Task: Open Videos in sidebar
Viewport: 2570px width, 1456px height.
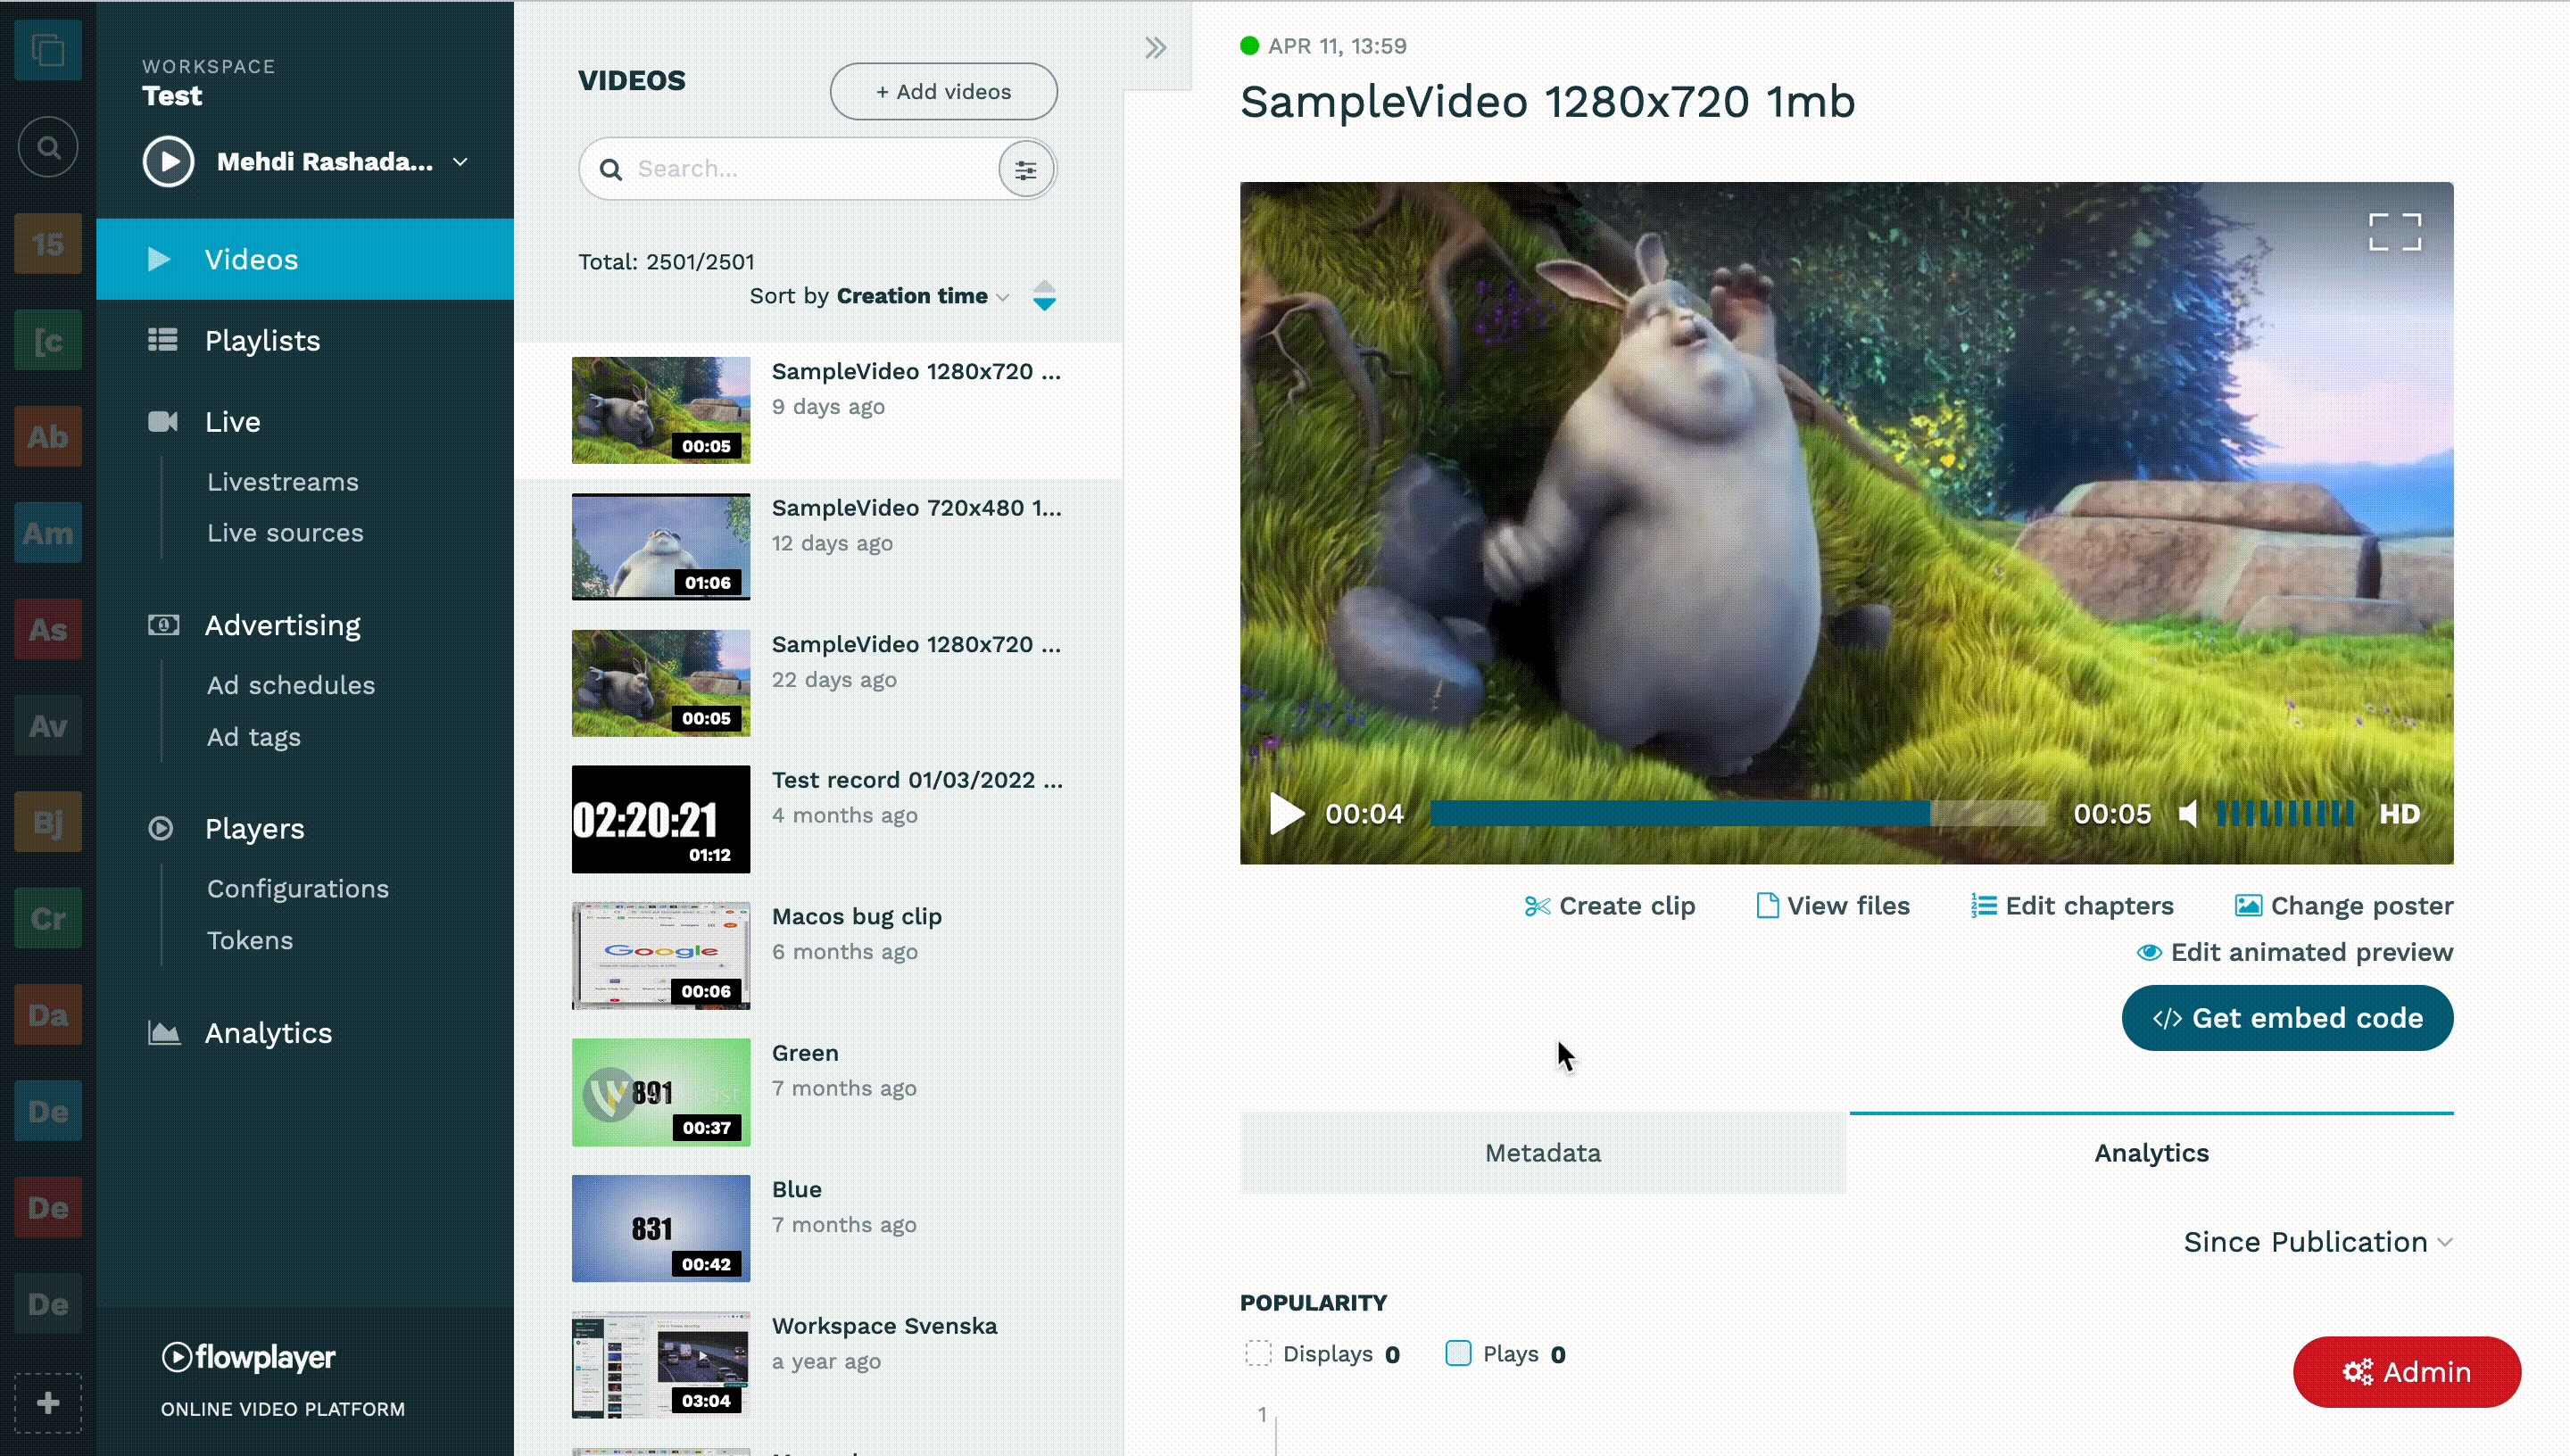Action: click(305, 259)
